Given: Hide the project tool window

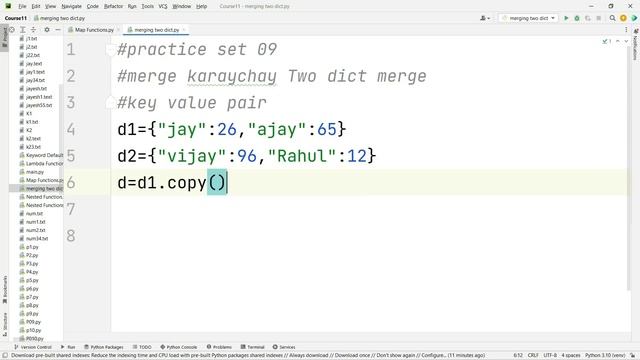Looking at the screenshot, I should pos(58,30).
